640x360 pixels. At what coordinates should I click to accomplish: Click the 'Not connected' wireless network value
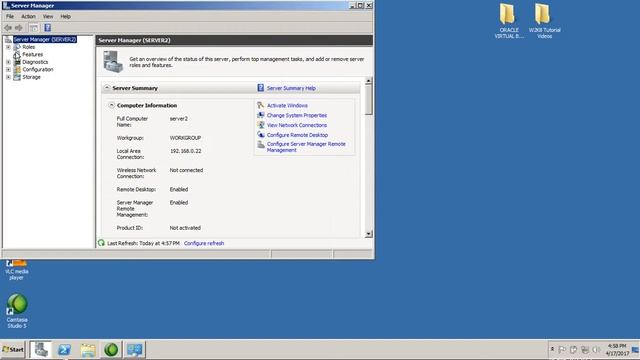(x=186, y=170)
